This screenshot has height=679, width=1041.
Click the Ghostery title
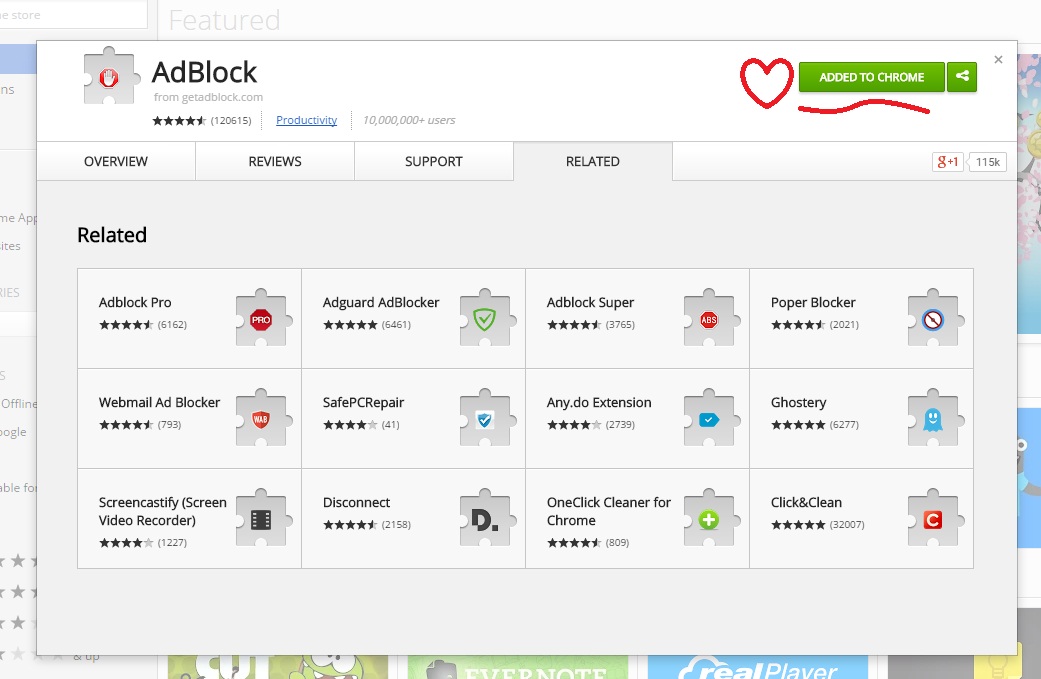point(799,402)
